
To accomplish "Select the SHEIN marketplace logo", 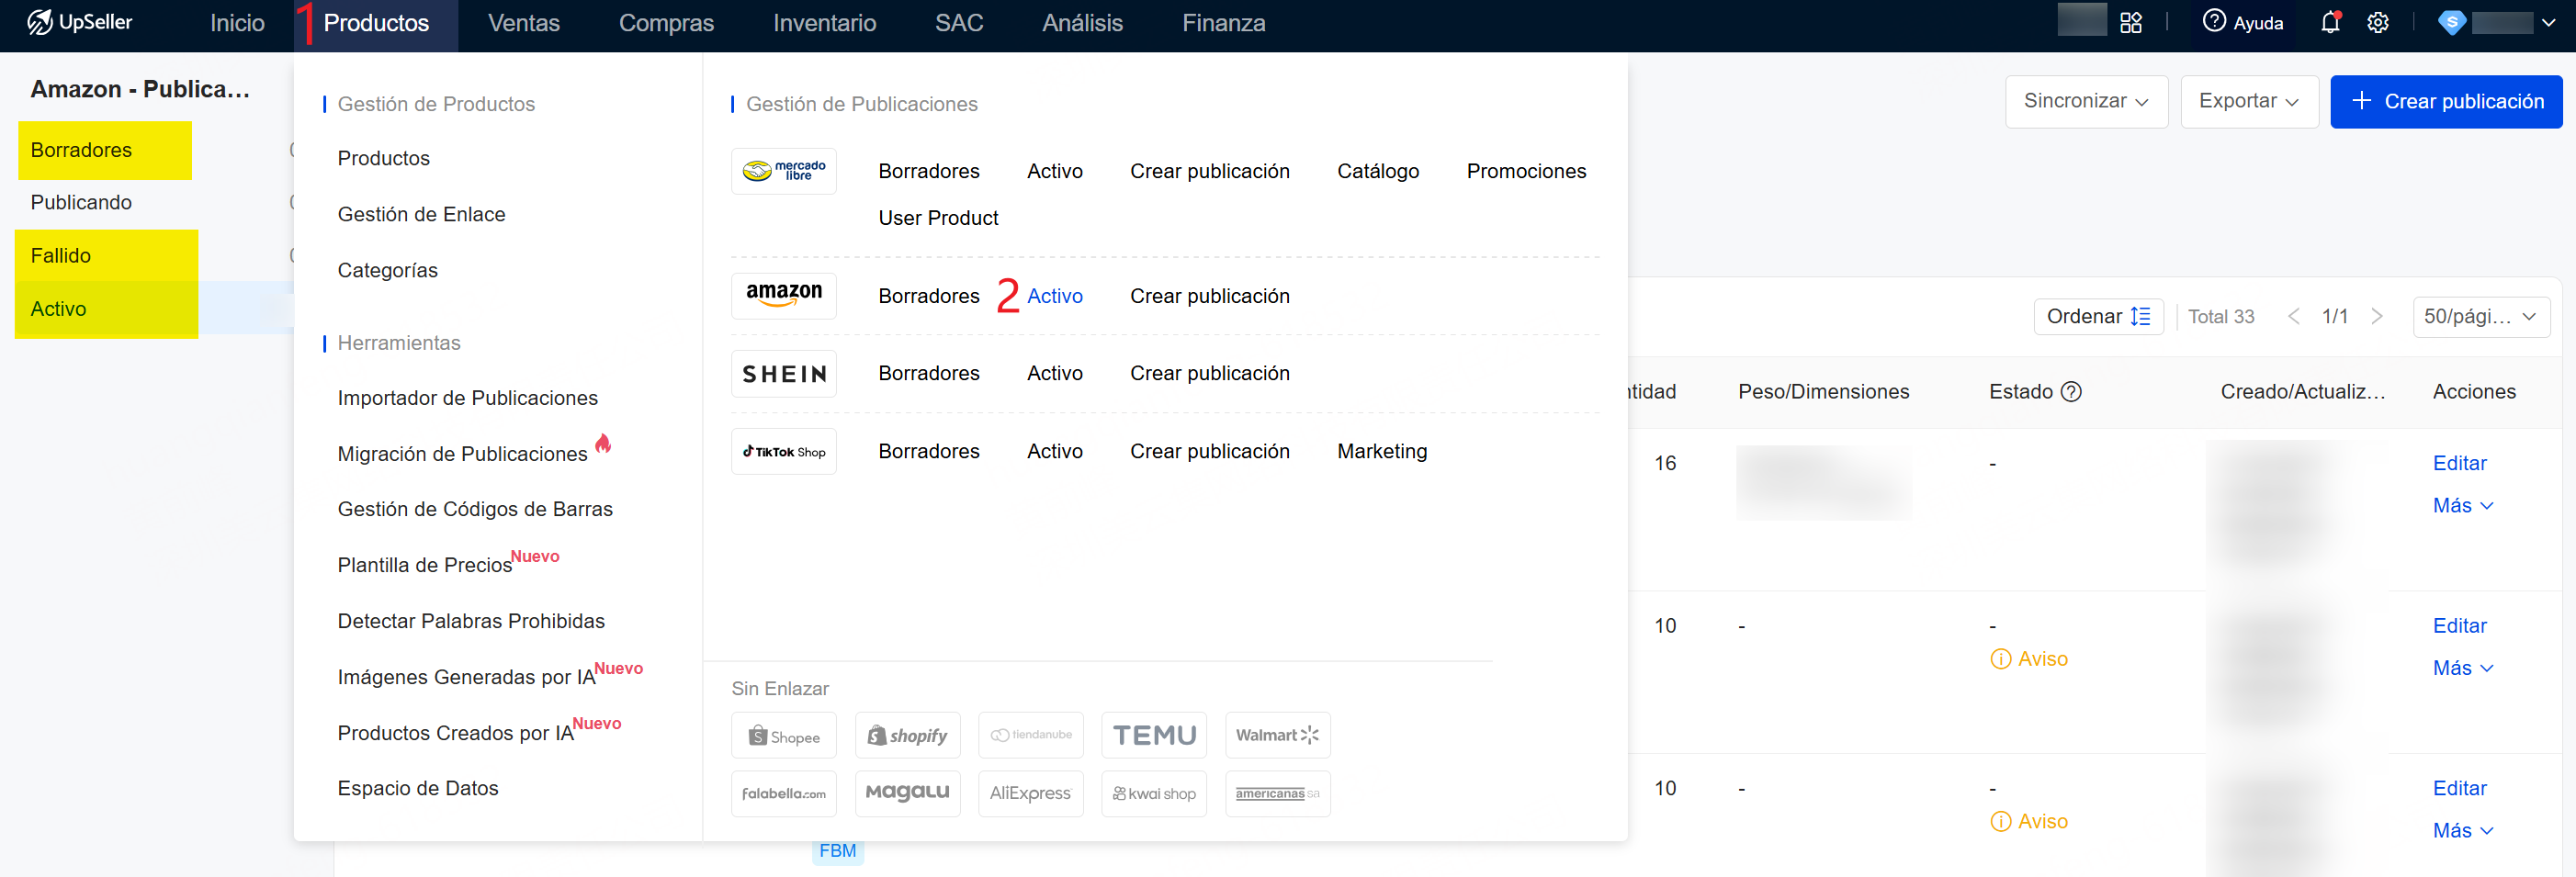I will coord(783,373).
